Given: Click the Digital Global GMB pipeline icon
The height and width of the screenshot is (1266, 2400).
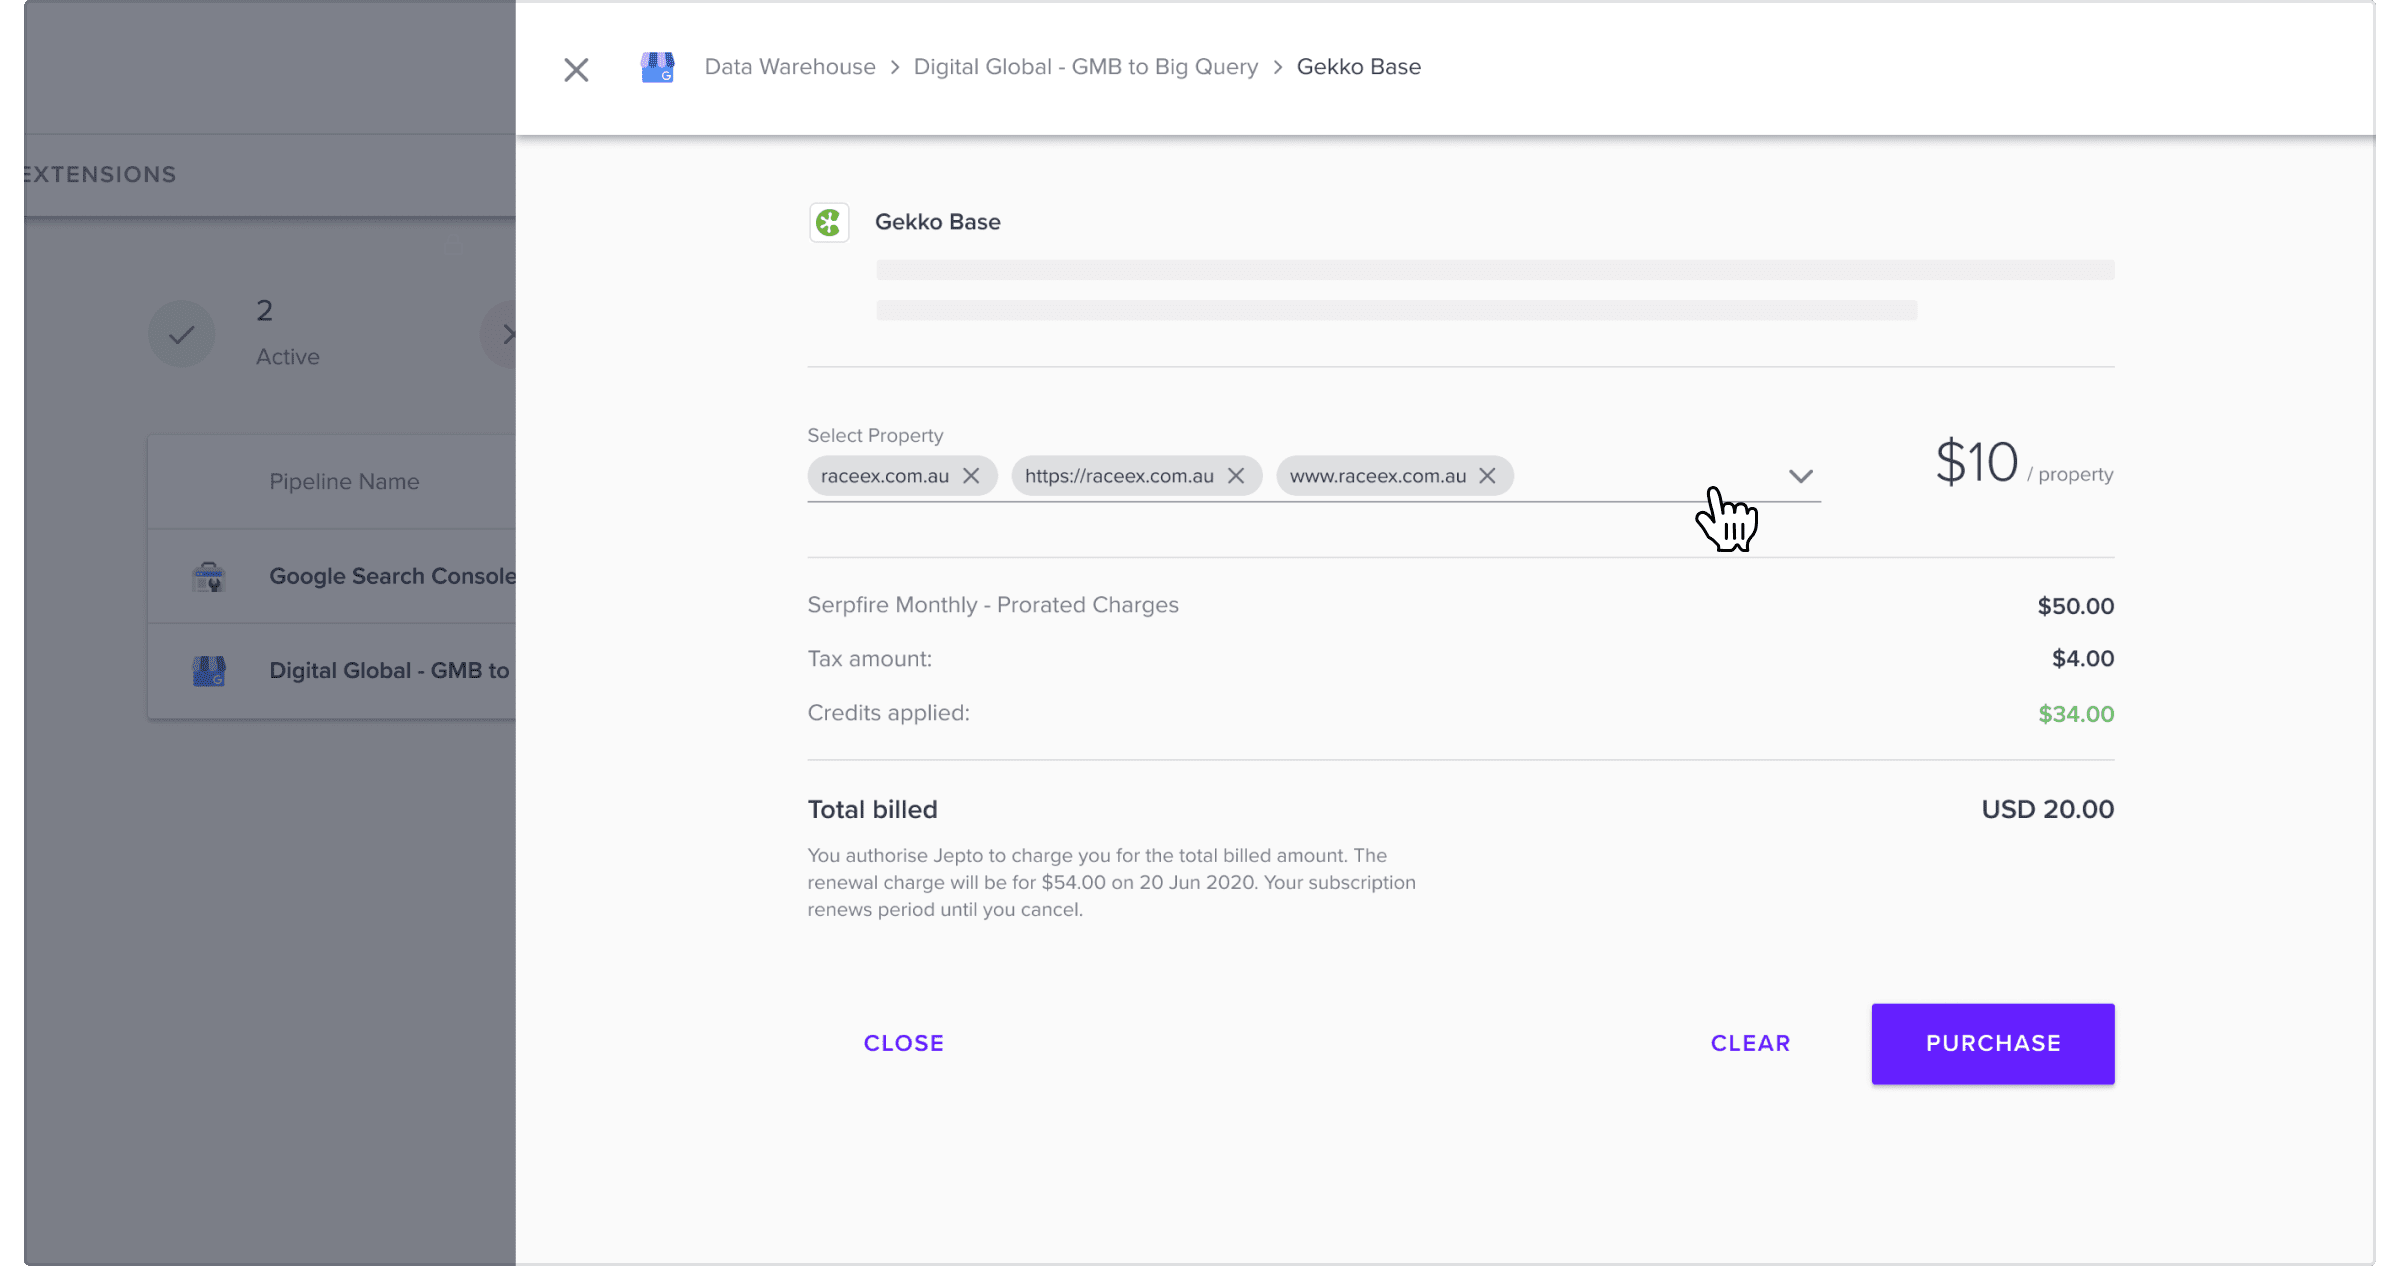Looking at the screenshot, I should [x=208, y=671].
